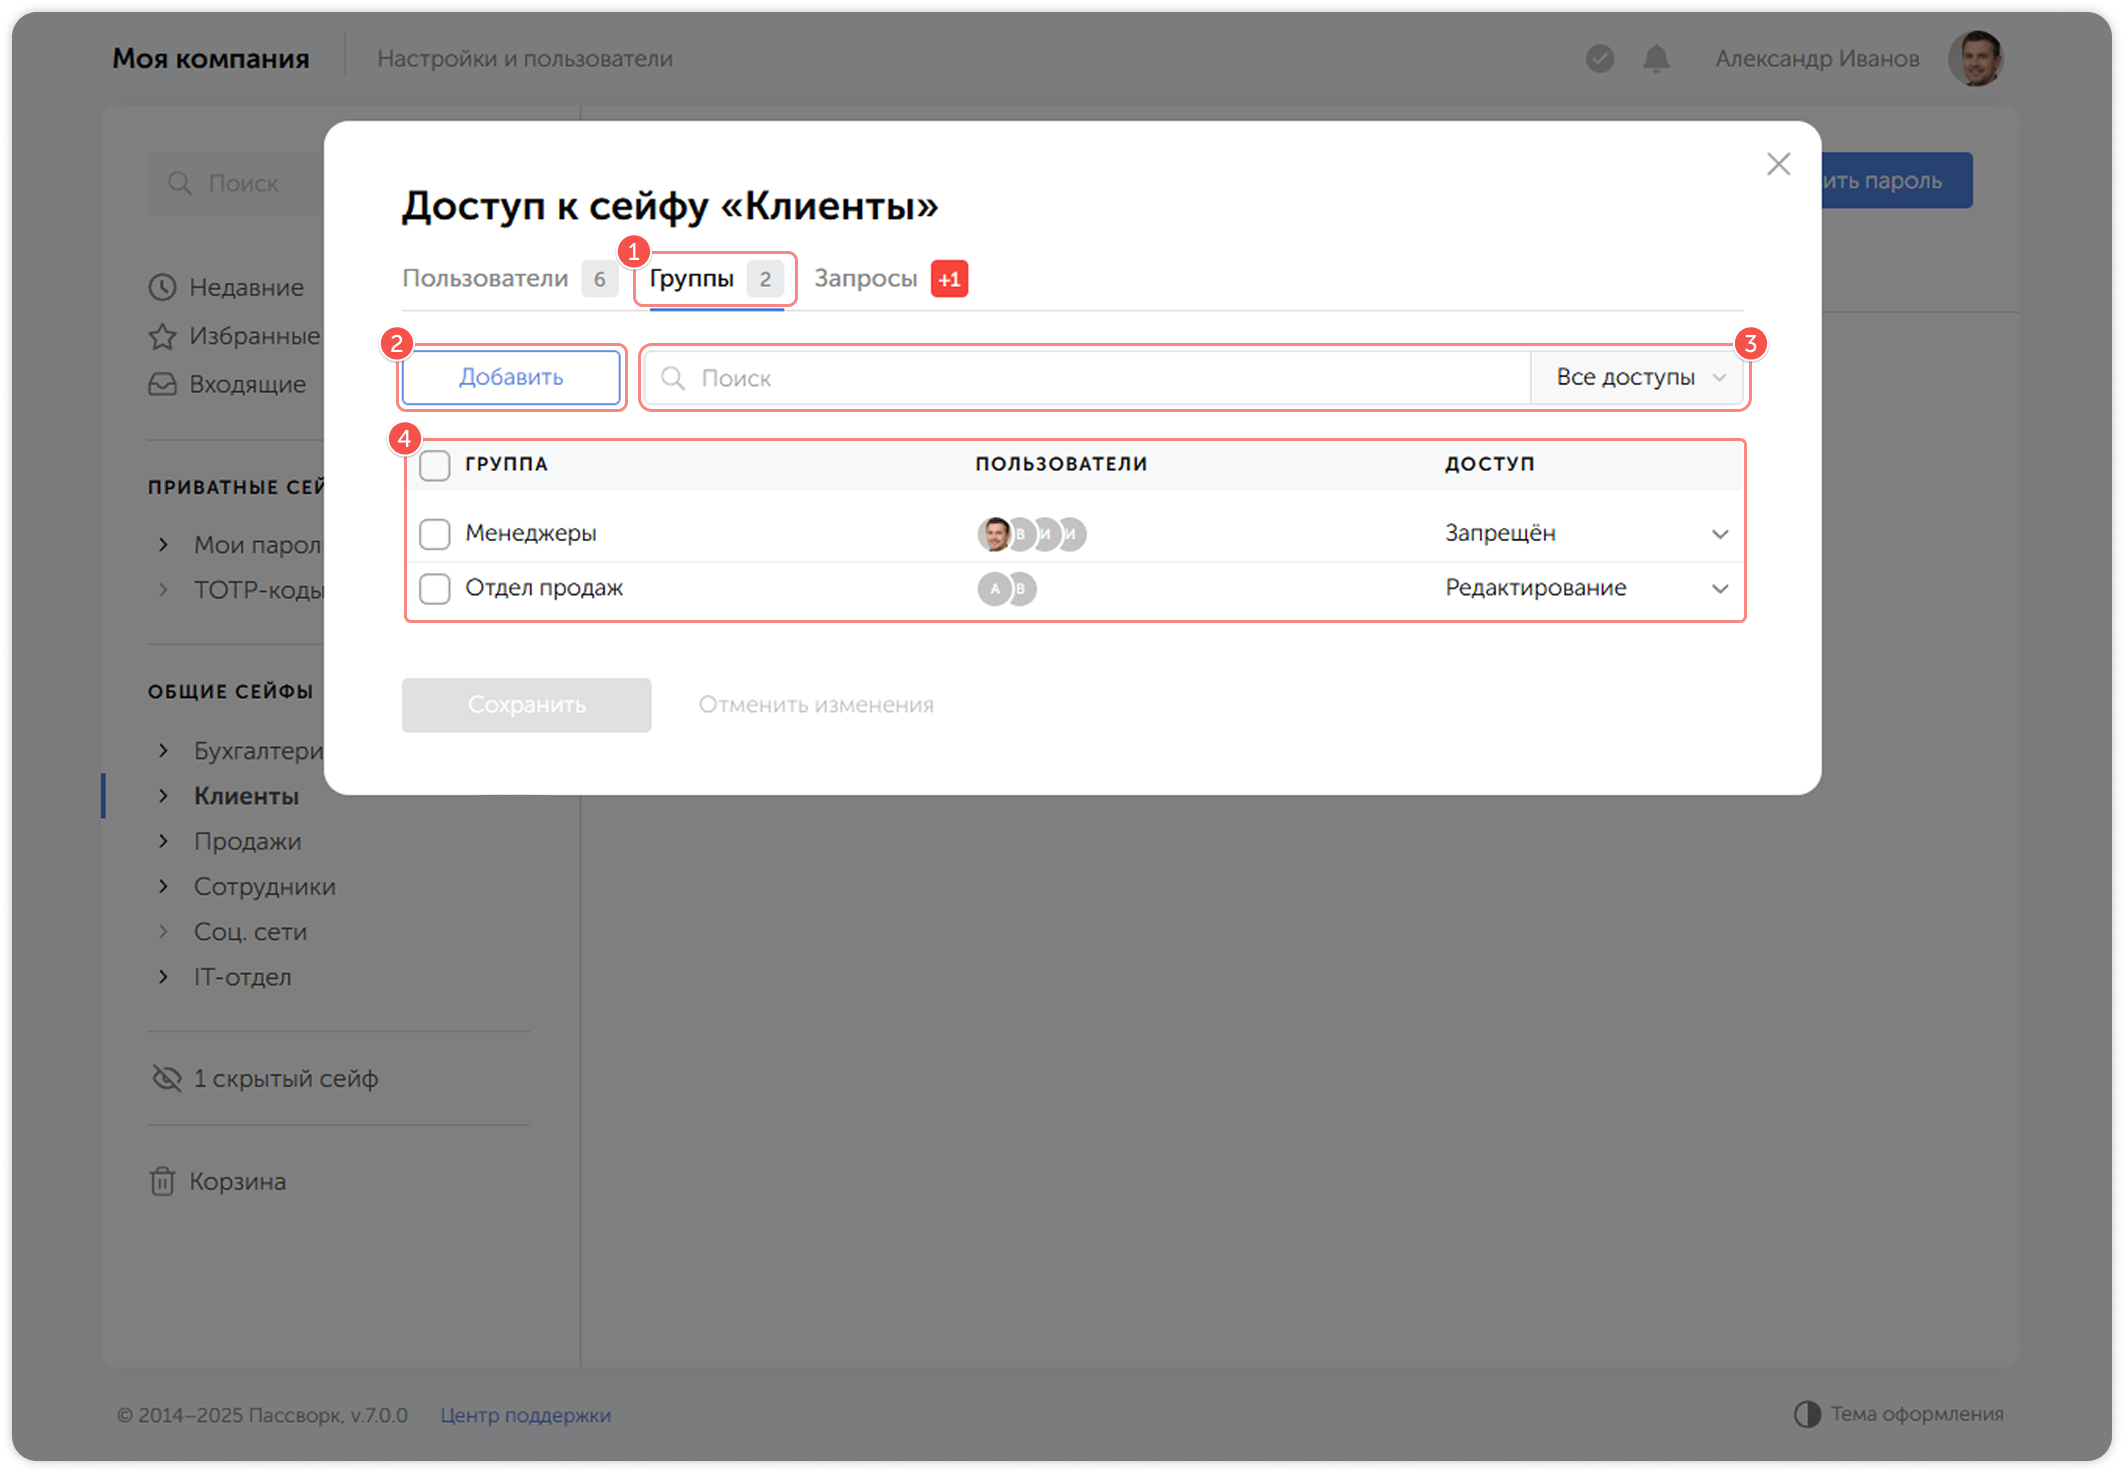This screenshot has height=1473, width=2124.
Task: Click the Моя компания title
Action: [x=211, y=59]
